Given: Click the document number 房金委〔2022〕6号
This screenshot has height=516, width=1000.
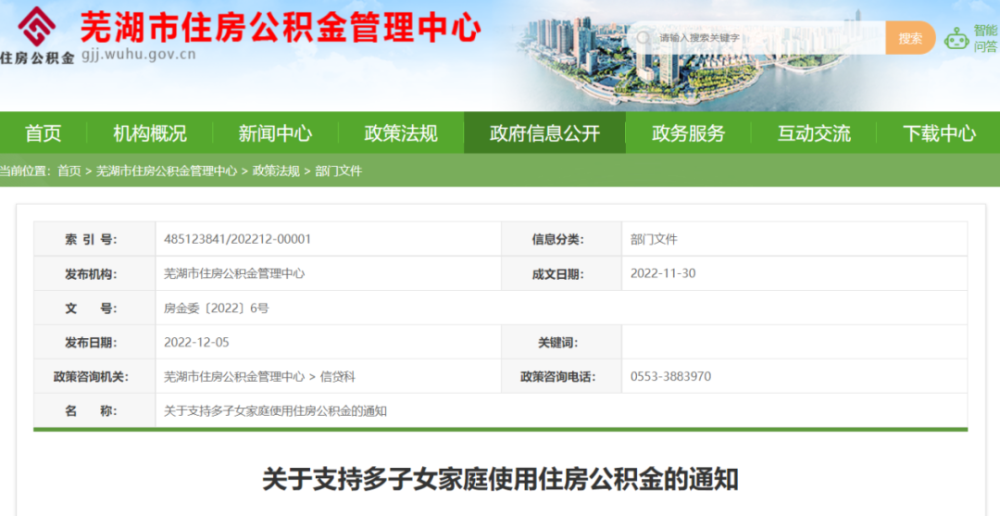Looking at the screenshot, I should [x=216, y=308].
